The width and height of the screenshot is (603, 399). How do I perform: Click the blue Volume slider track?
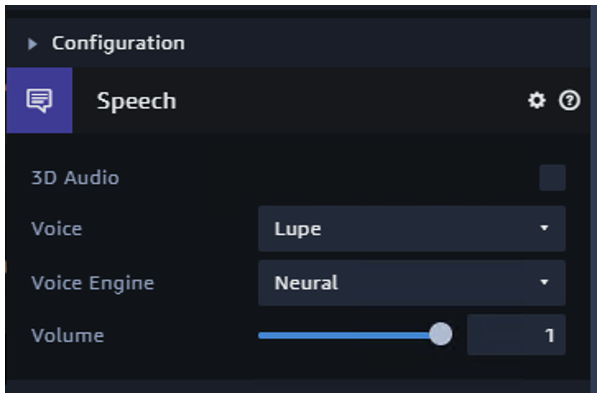tap(344, 336)
